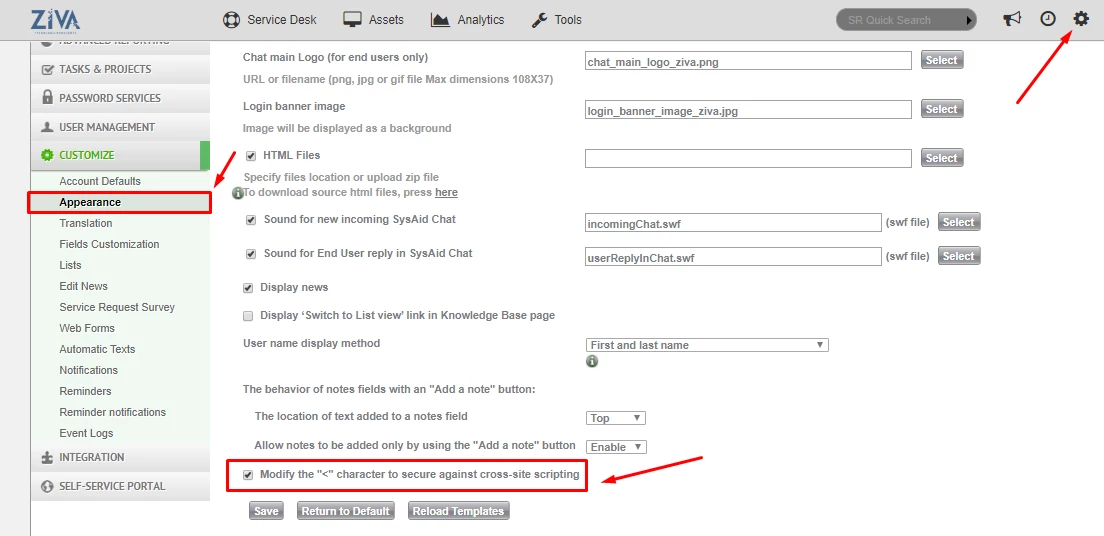
Task: Click the Analytics chart icon
Action: tap(441, 20)
